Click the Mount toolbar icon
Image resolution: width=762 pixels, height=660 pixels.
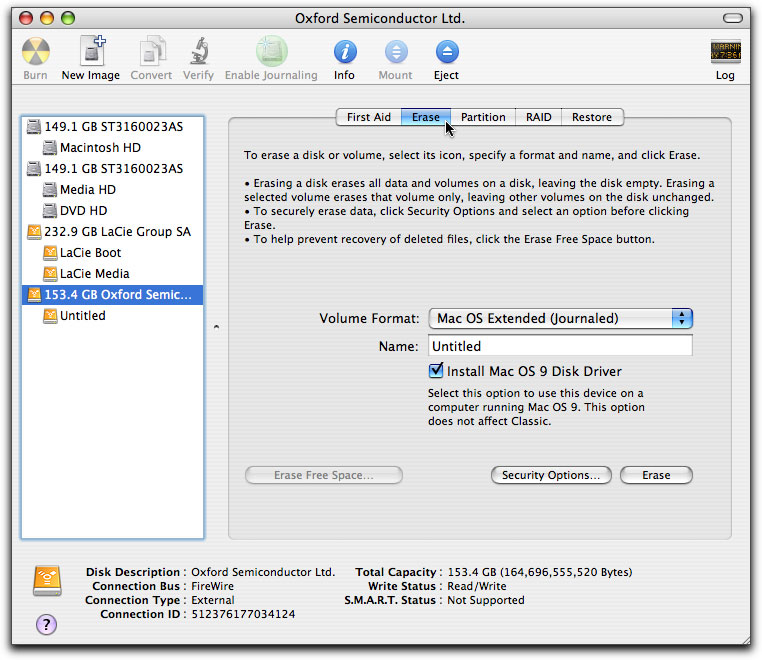coord(396,52)
